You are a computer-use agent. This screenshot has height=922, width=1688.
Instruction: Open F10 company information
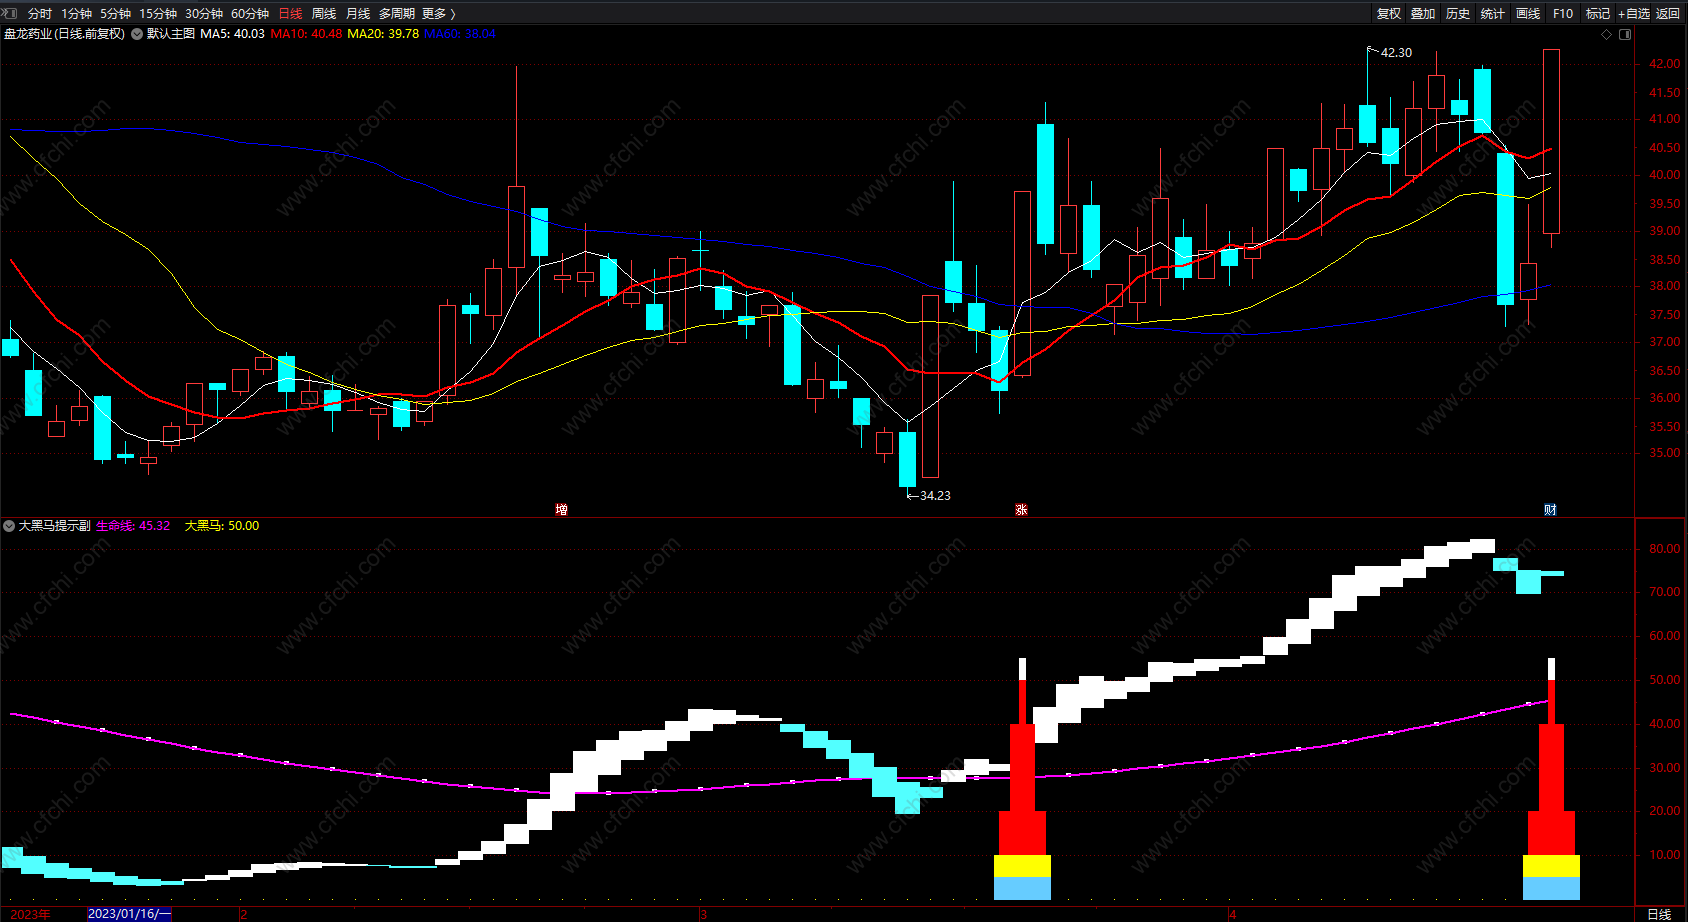(x=1563, y=13)
